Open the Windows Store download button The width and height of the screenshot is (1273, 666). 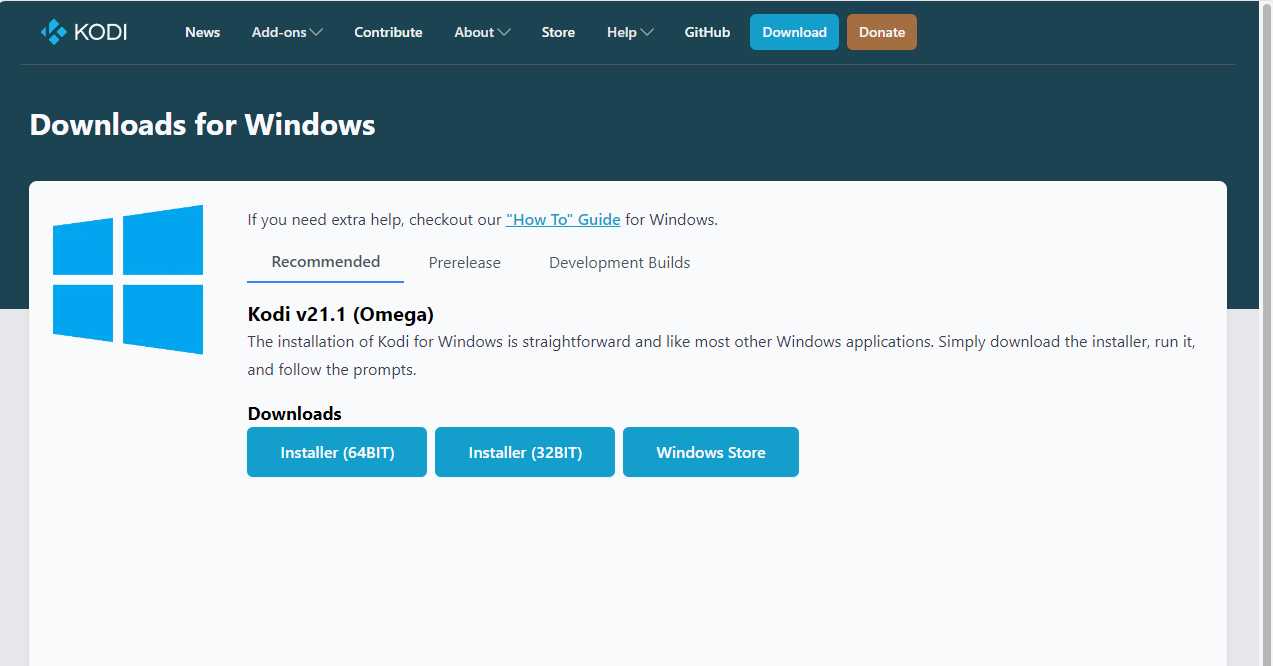(x=711, y=452)
